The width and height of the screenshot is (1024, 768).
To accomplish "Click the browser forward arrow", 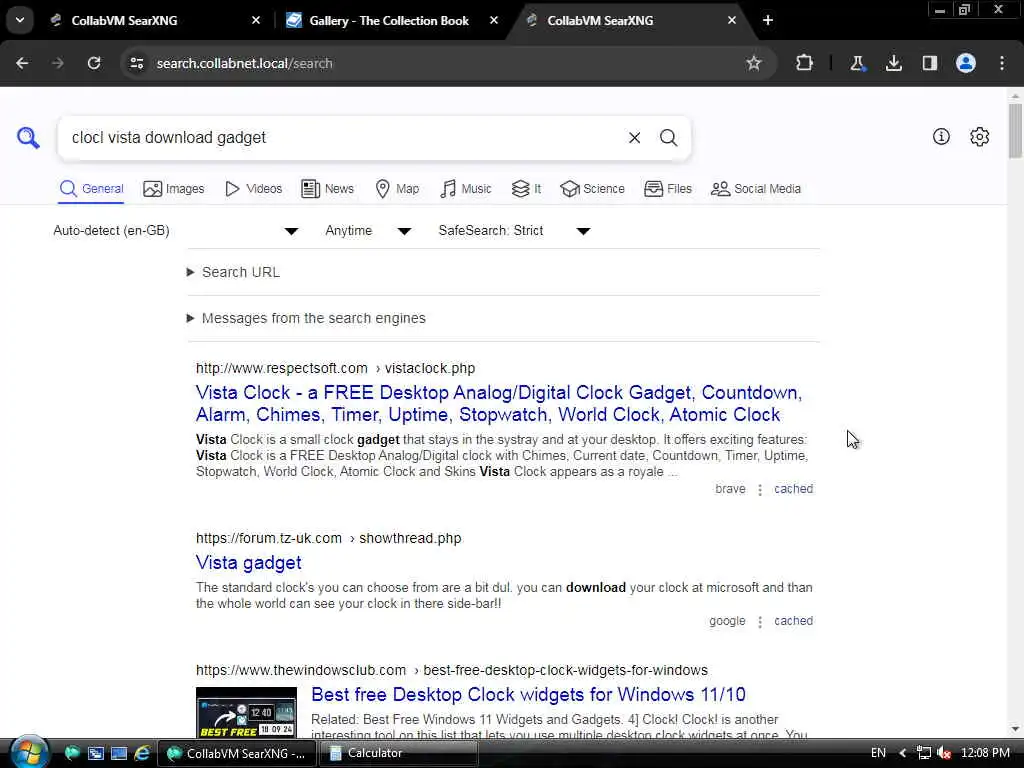I will [58, 63].
